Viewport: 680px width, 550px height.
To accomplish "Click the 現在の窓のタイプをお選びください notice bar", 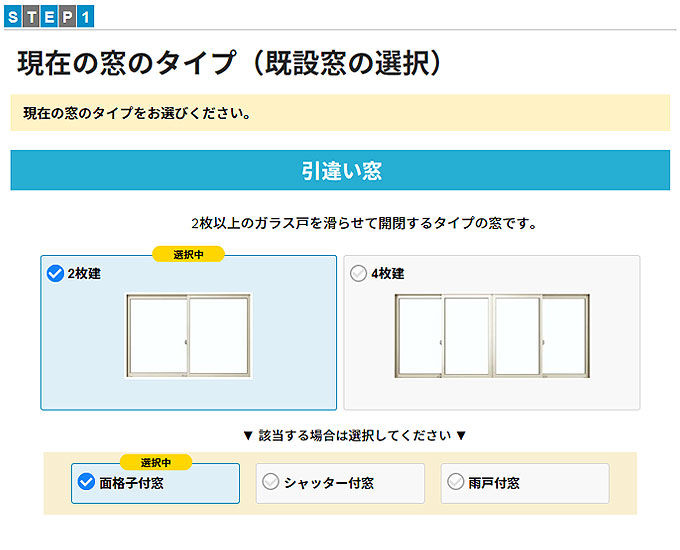I will [x=340, y=113].
